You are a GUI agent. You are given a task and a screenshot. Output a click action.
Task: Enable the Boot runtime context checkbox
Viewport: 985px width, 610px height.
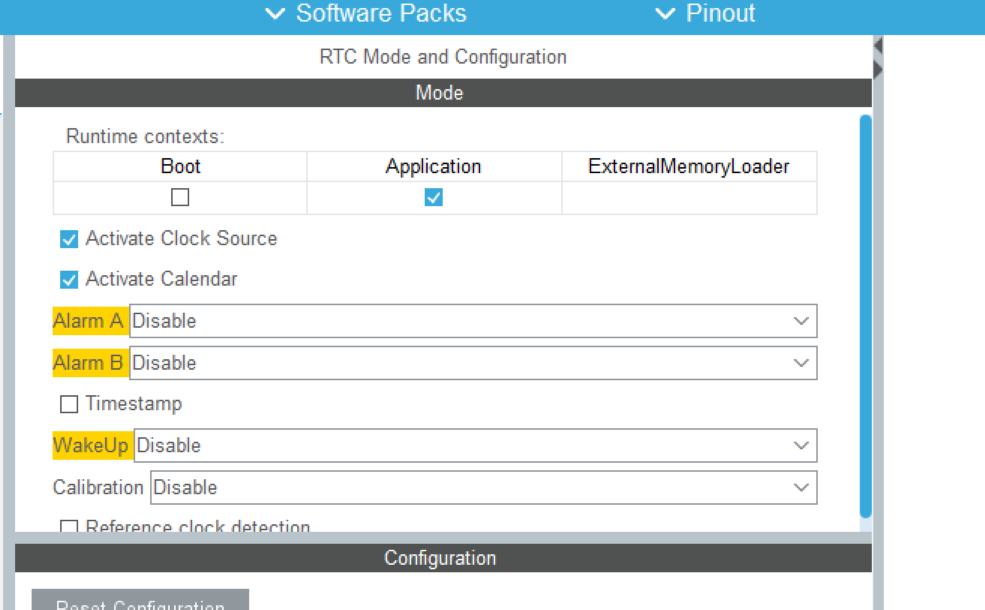click(x=180, y=198)
